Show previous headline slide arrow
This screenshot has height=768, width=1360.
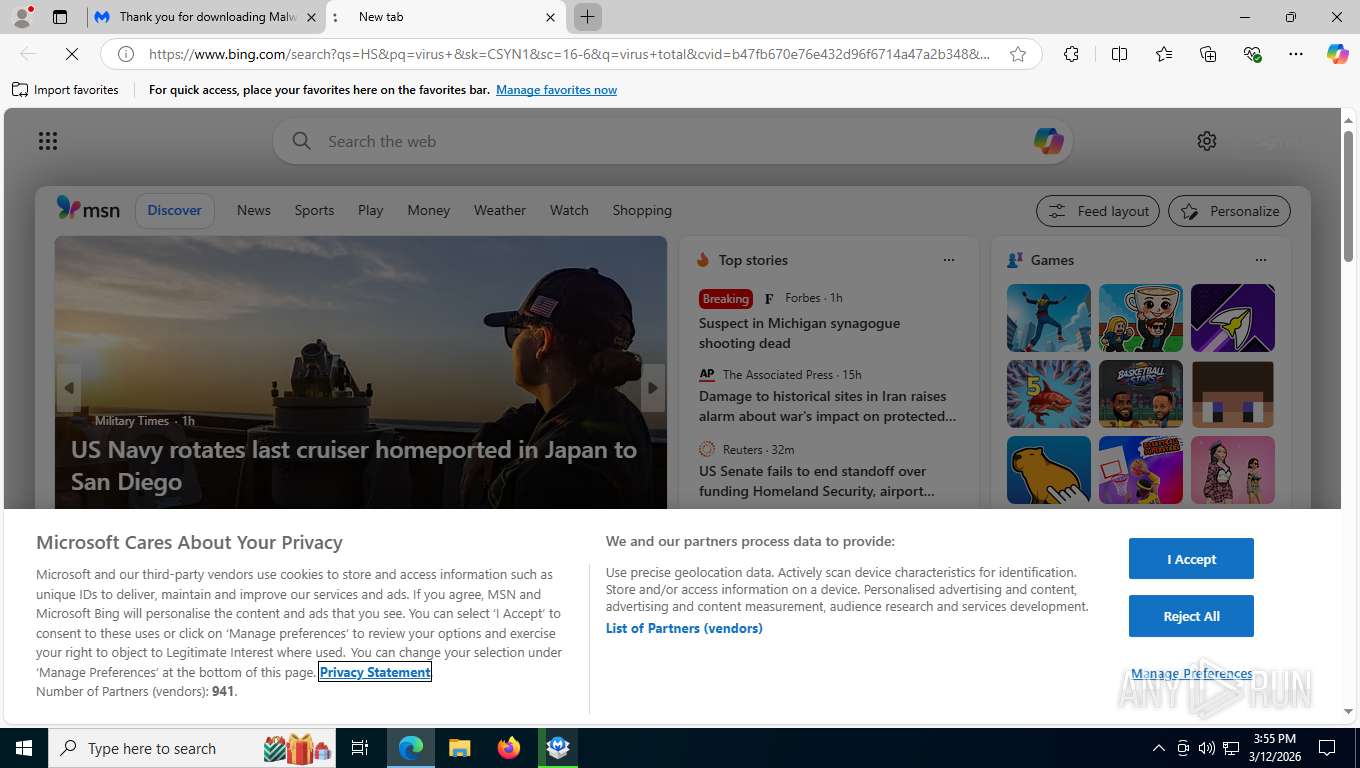click(69, 388)
